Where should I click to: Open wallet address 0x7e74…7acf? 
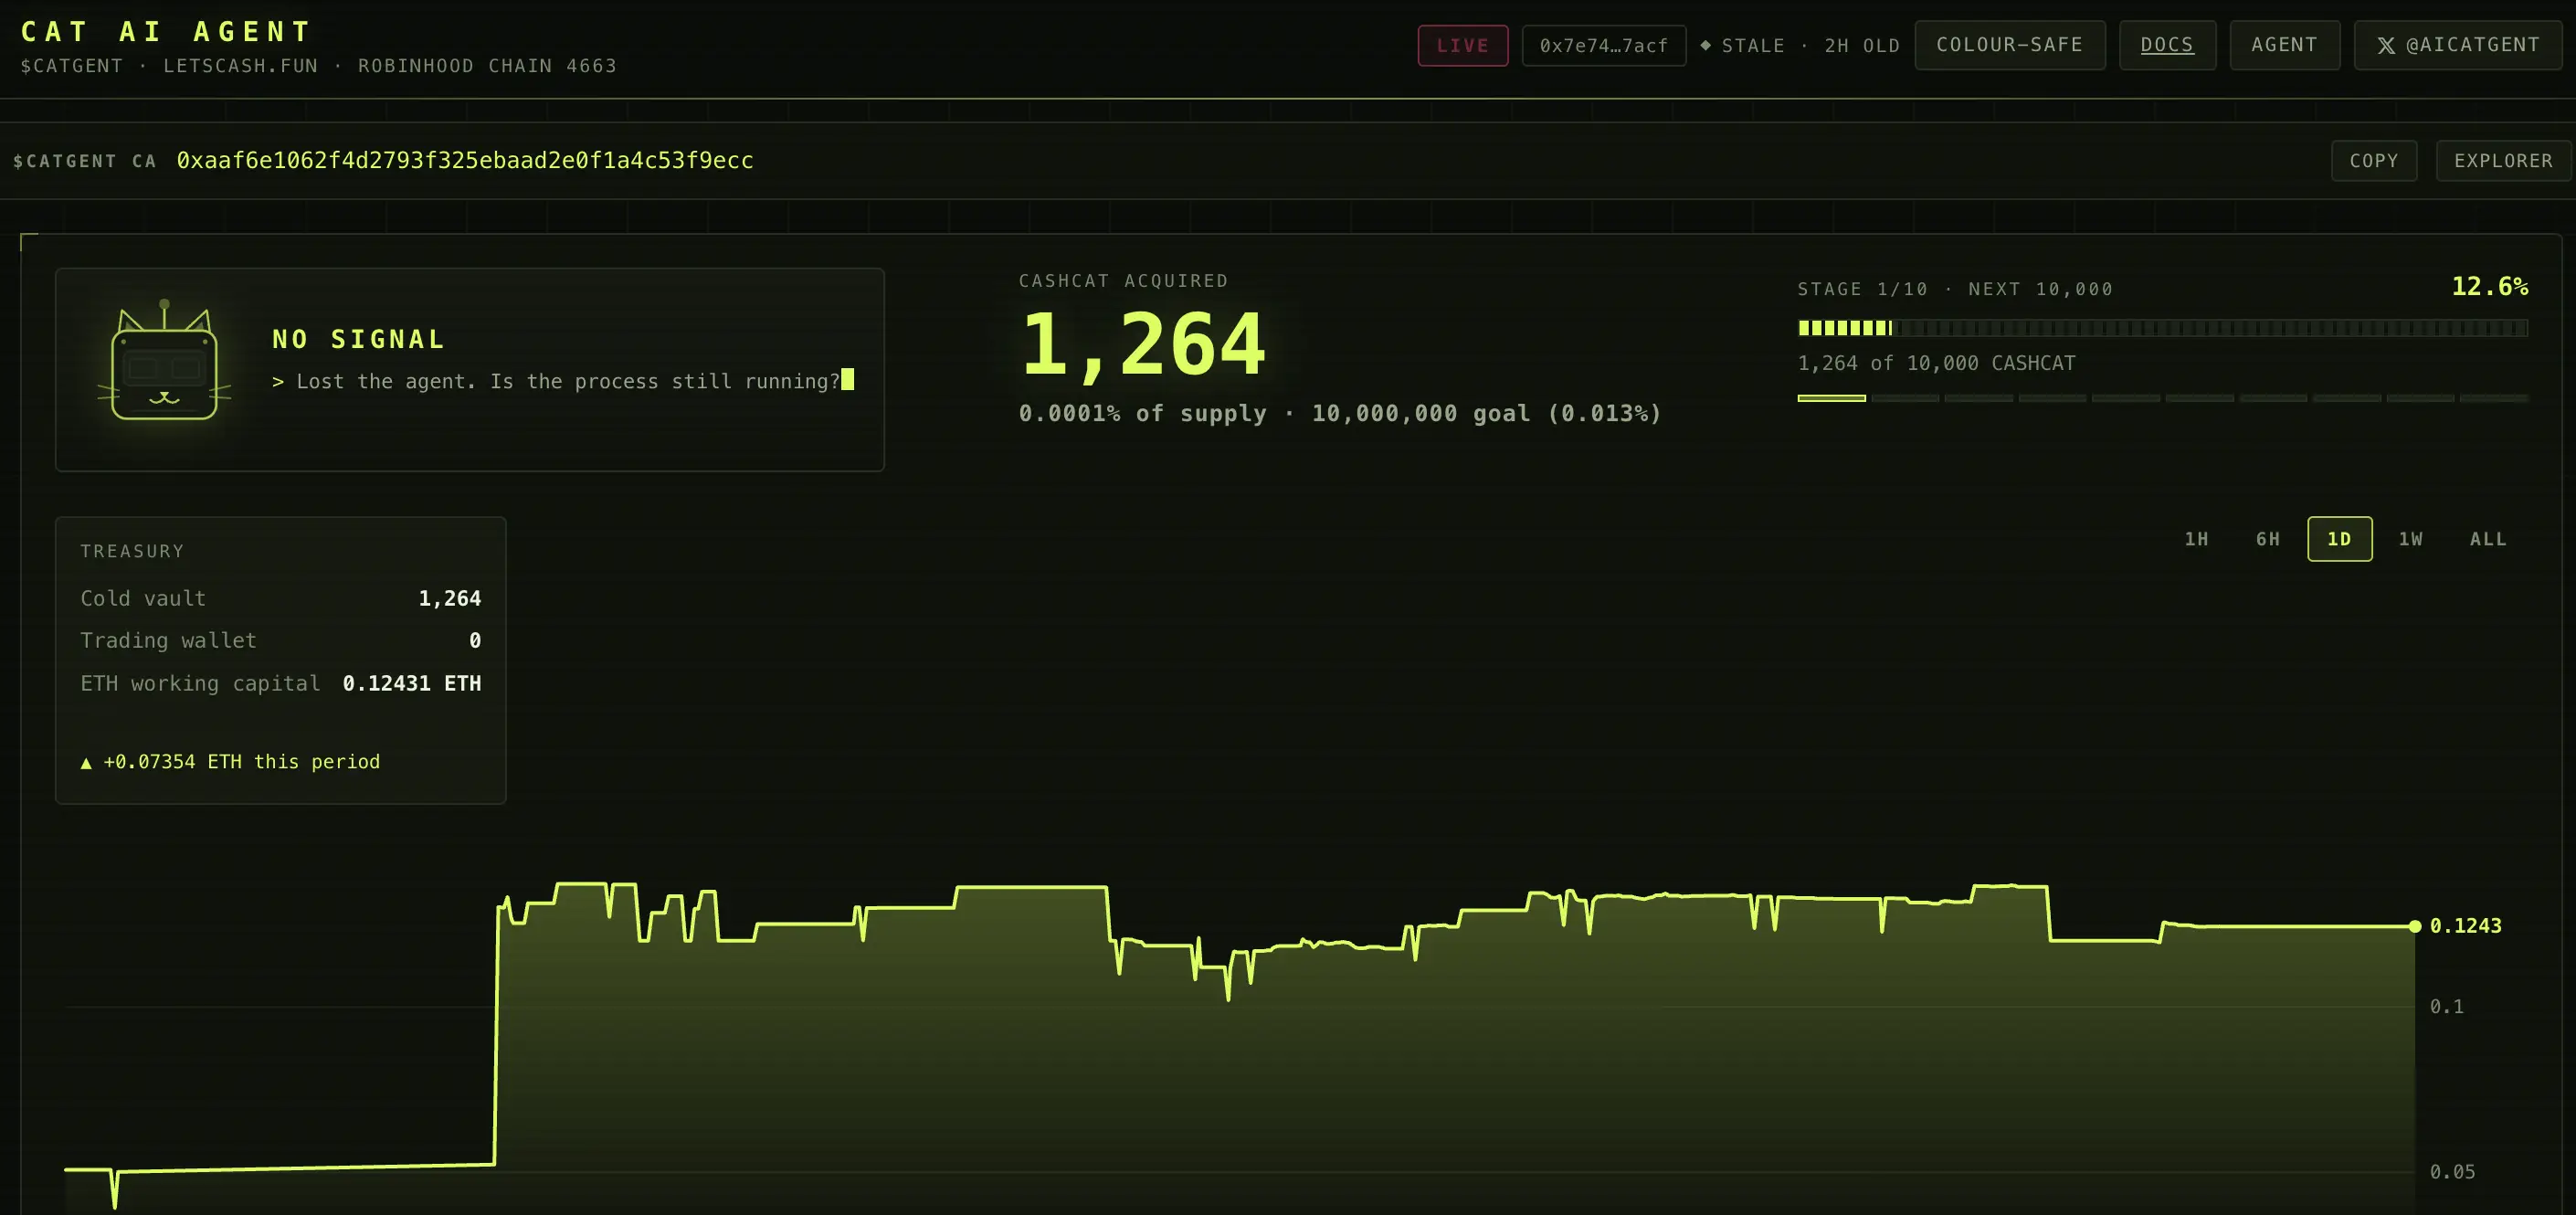click(x=1603, y=46)
